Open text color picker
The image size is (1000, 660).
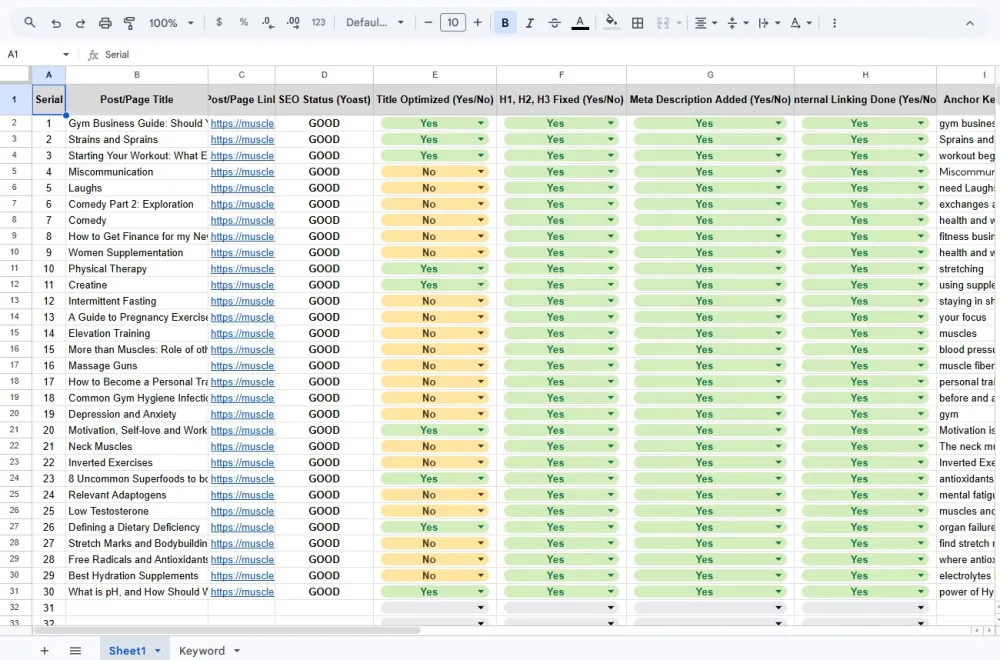[580, 23]
